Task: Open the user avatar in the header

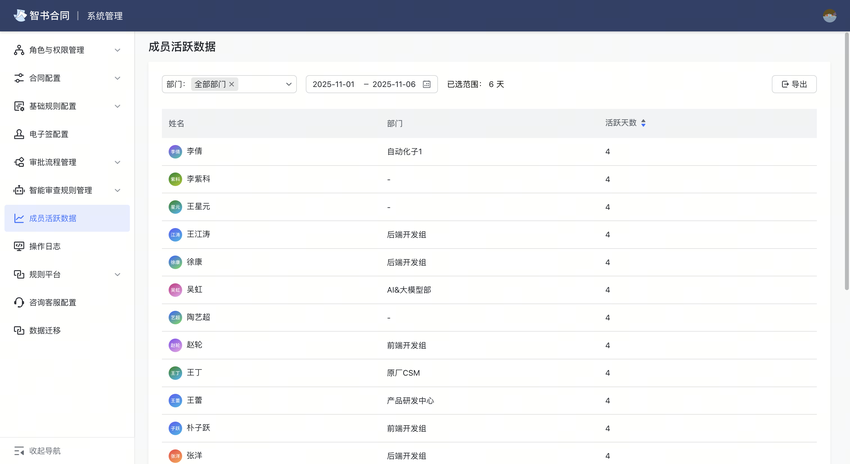Action: point(829,16)
